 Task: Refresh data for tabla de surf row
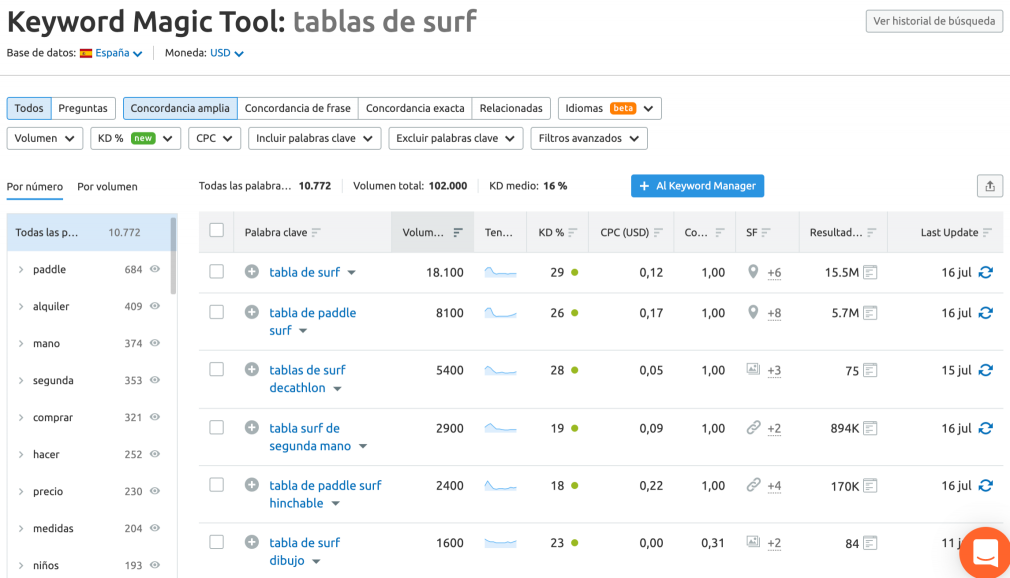click(986, 273)
